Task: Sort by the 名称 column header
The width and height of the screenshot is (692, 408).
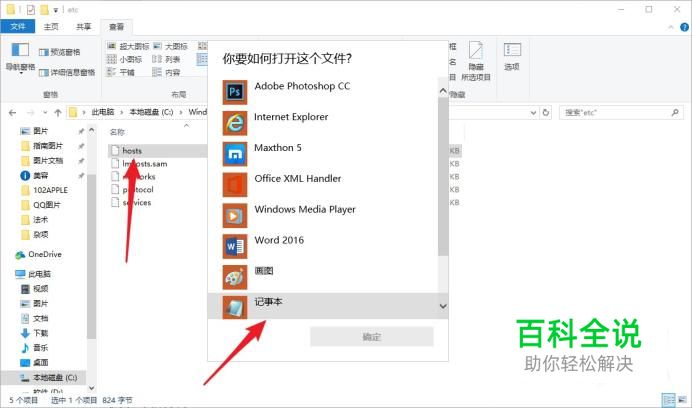Action: pos(117,132)
